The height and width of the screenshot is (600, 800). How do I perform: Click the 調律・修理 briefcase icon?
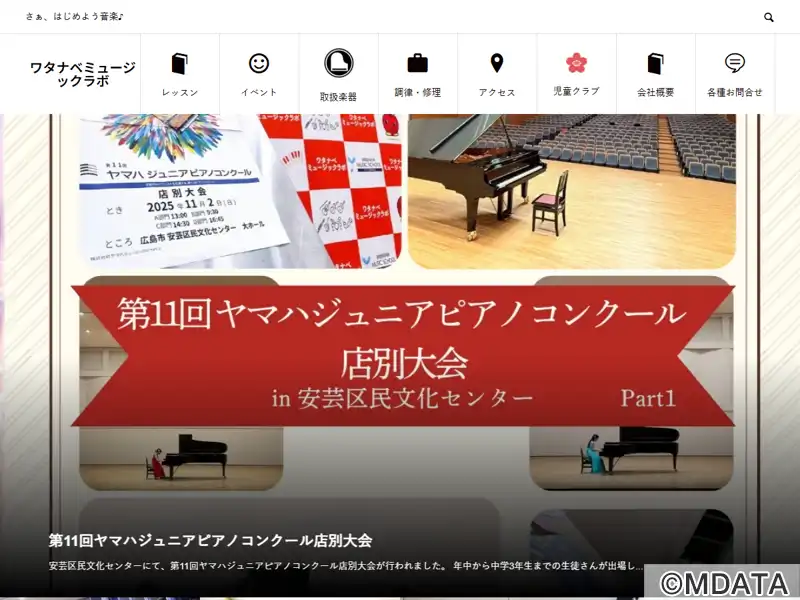(x=418, y=63)
